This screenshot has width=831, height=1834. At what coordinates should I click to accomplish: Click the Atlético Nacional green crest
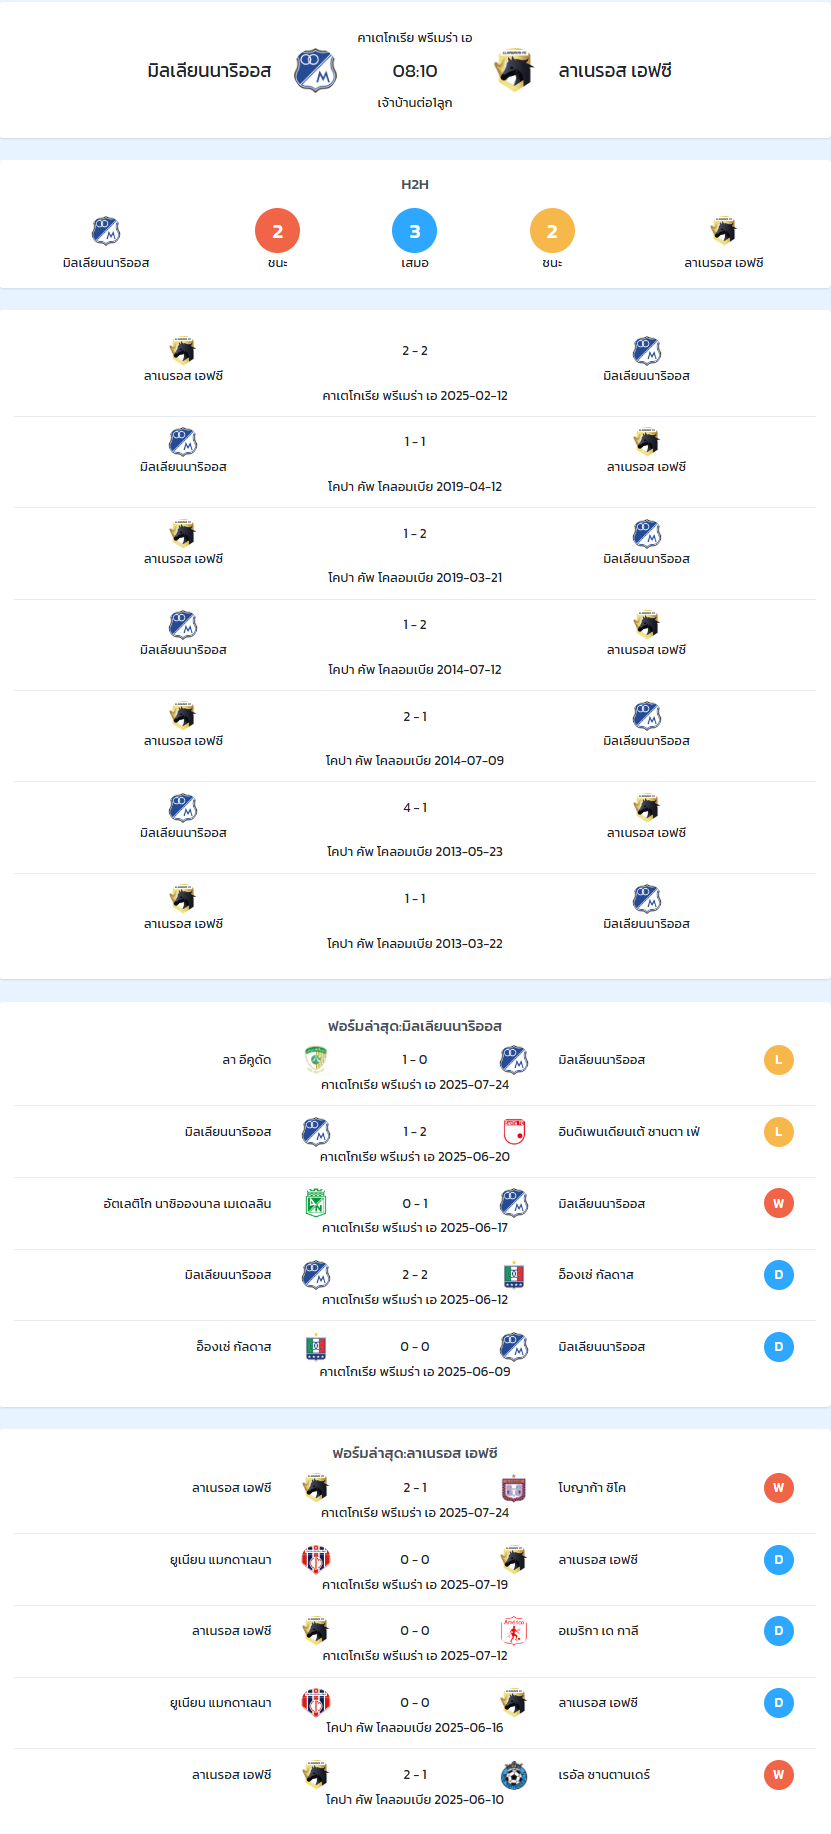pos(316,1203)
